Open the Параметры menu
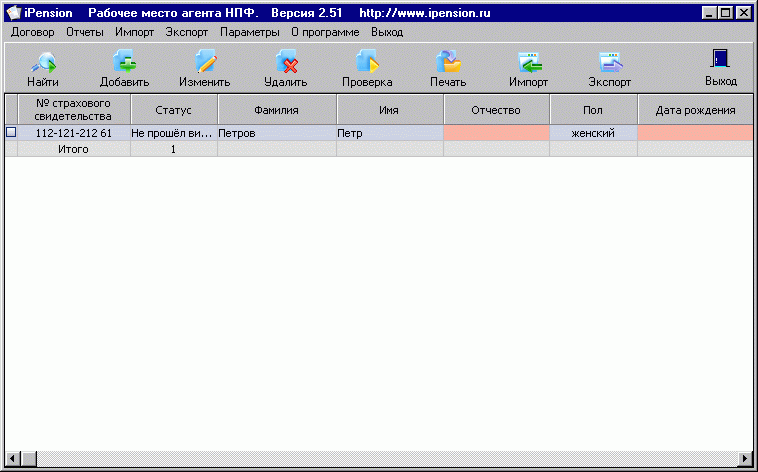 coord(249,32)
